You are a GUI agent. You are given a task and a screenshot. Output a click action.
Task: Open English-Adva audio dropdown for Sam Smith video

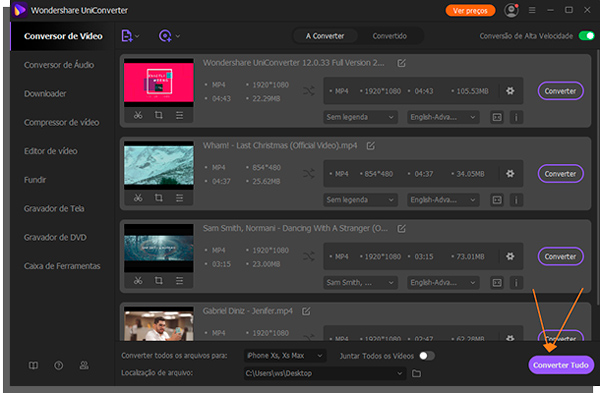pos(443,282)
